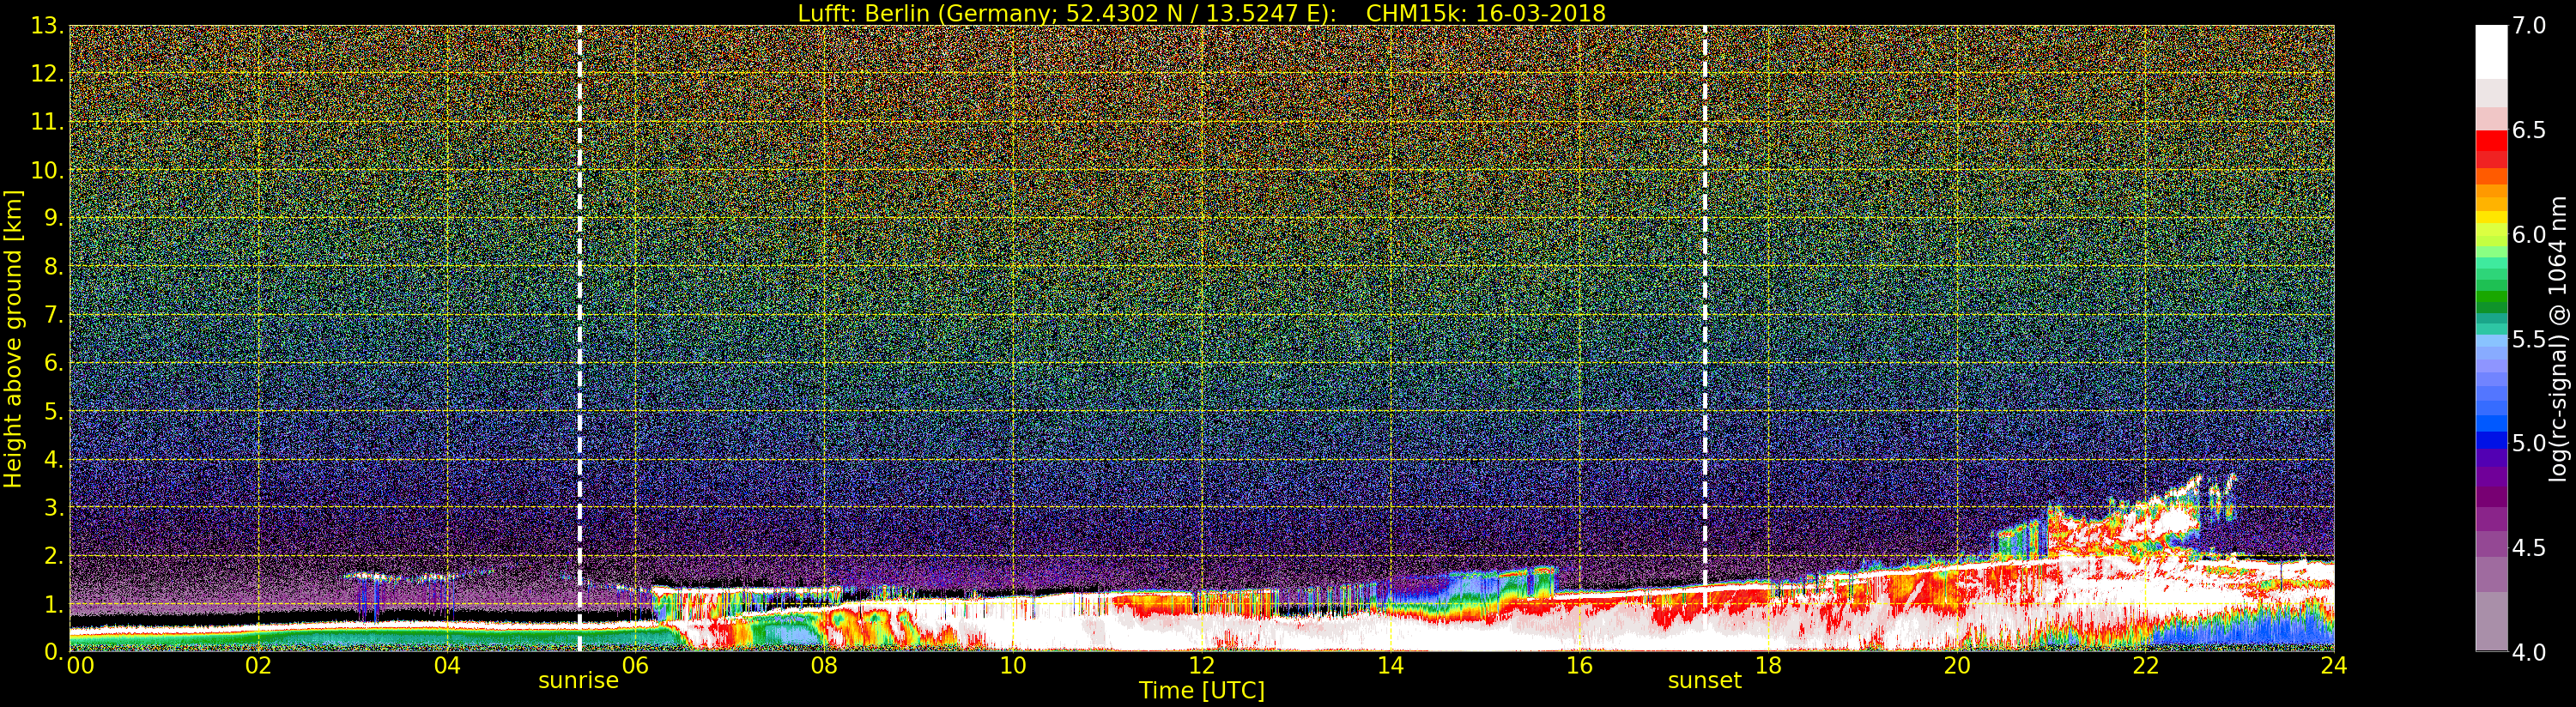This screenshot has height=707, width=2576.
Task: Click the '24' time tick label
Action: pos(2333,666)
